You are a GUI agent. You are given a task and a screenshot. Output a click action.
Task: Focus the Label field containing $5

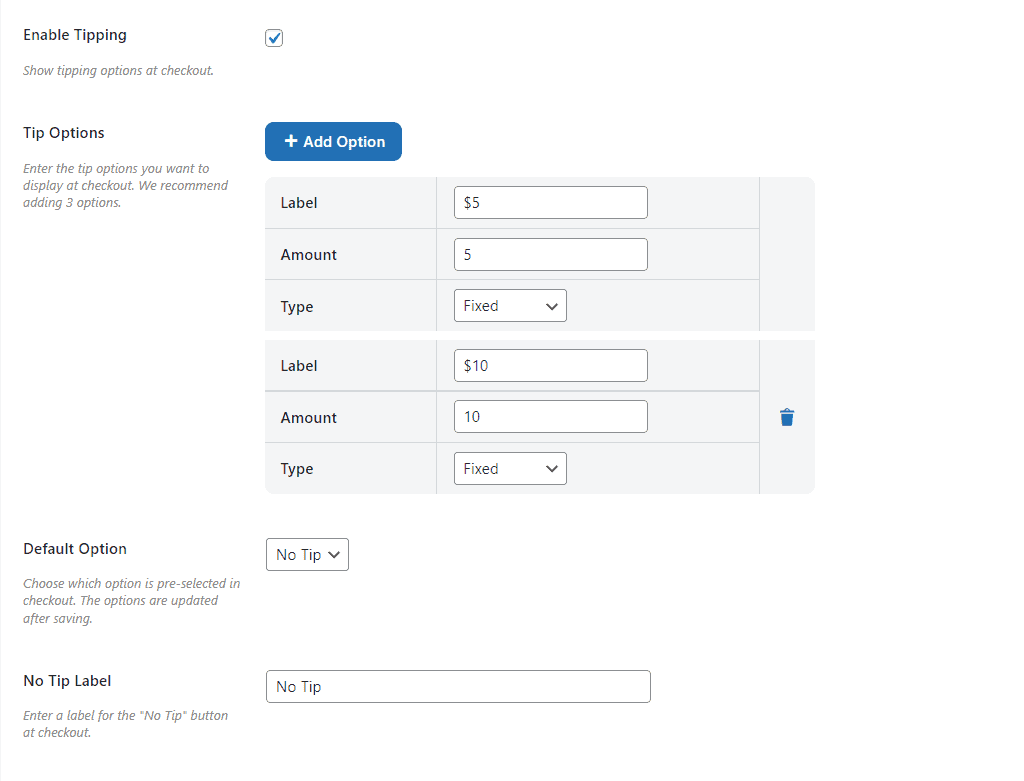[x=550, y=203]
